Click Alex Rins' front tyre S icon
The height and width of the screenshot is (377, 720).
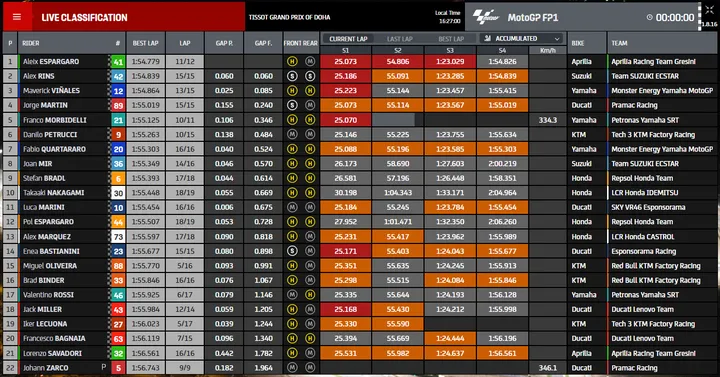coord(292,76)
